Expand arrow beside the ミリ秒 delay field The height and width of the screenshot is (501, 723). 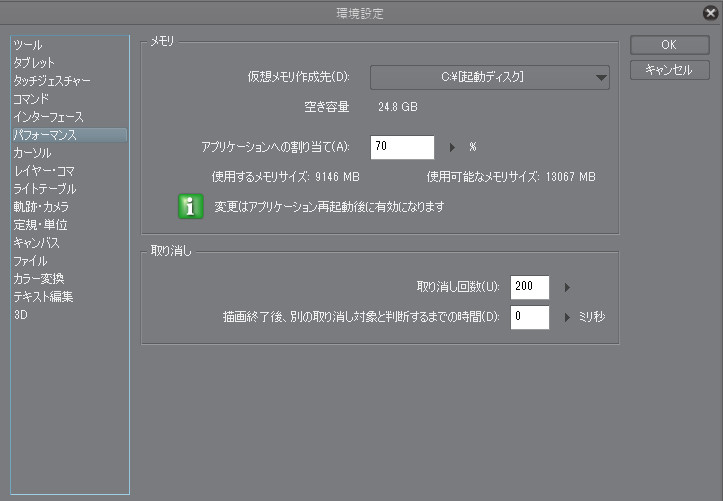pos(567,317)
